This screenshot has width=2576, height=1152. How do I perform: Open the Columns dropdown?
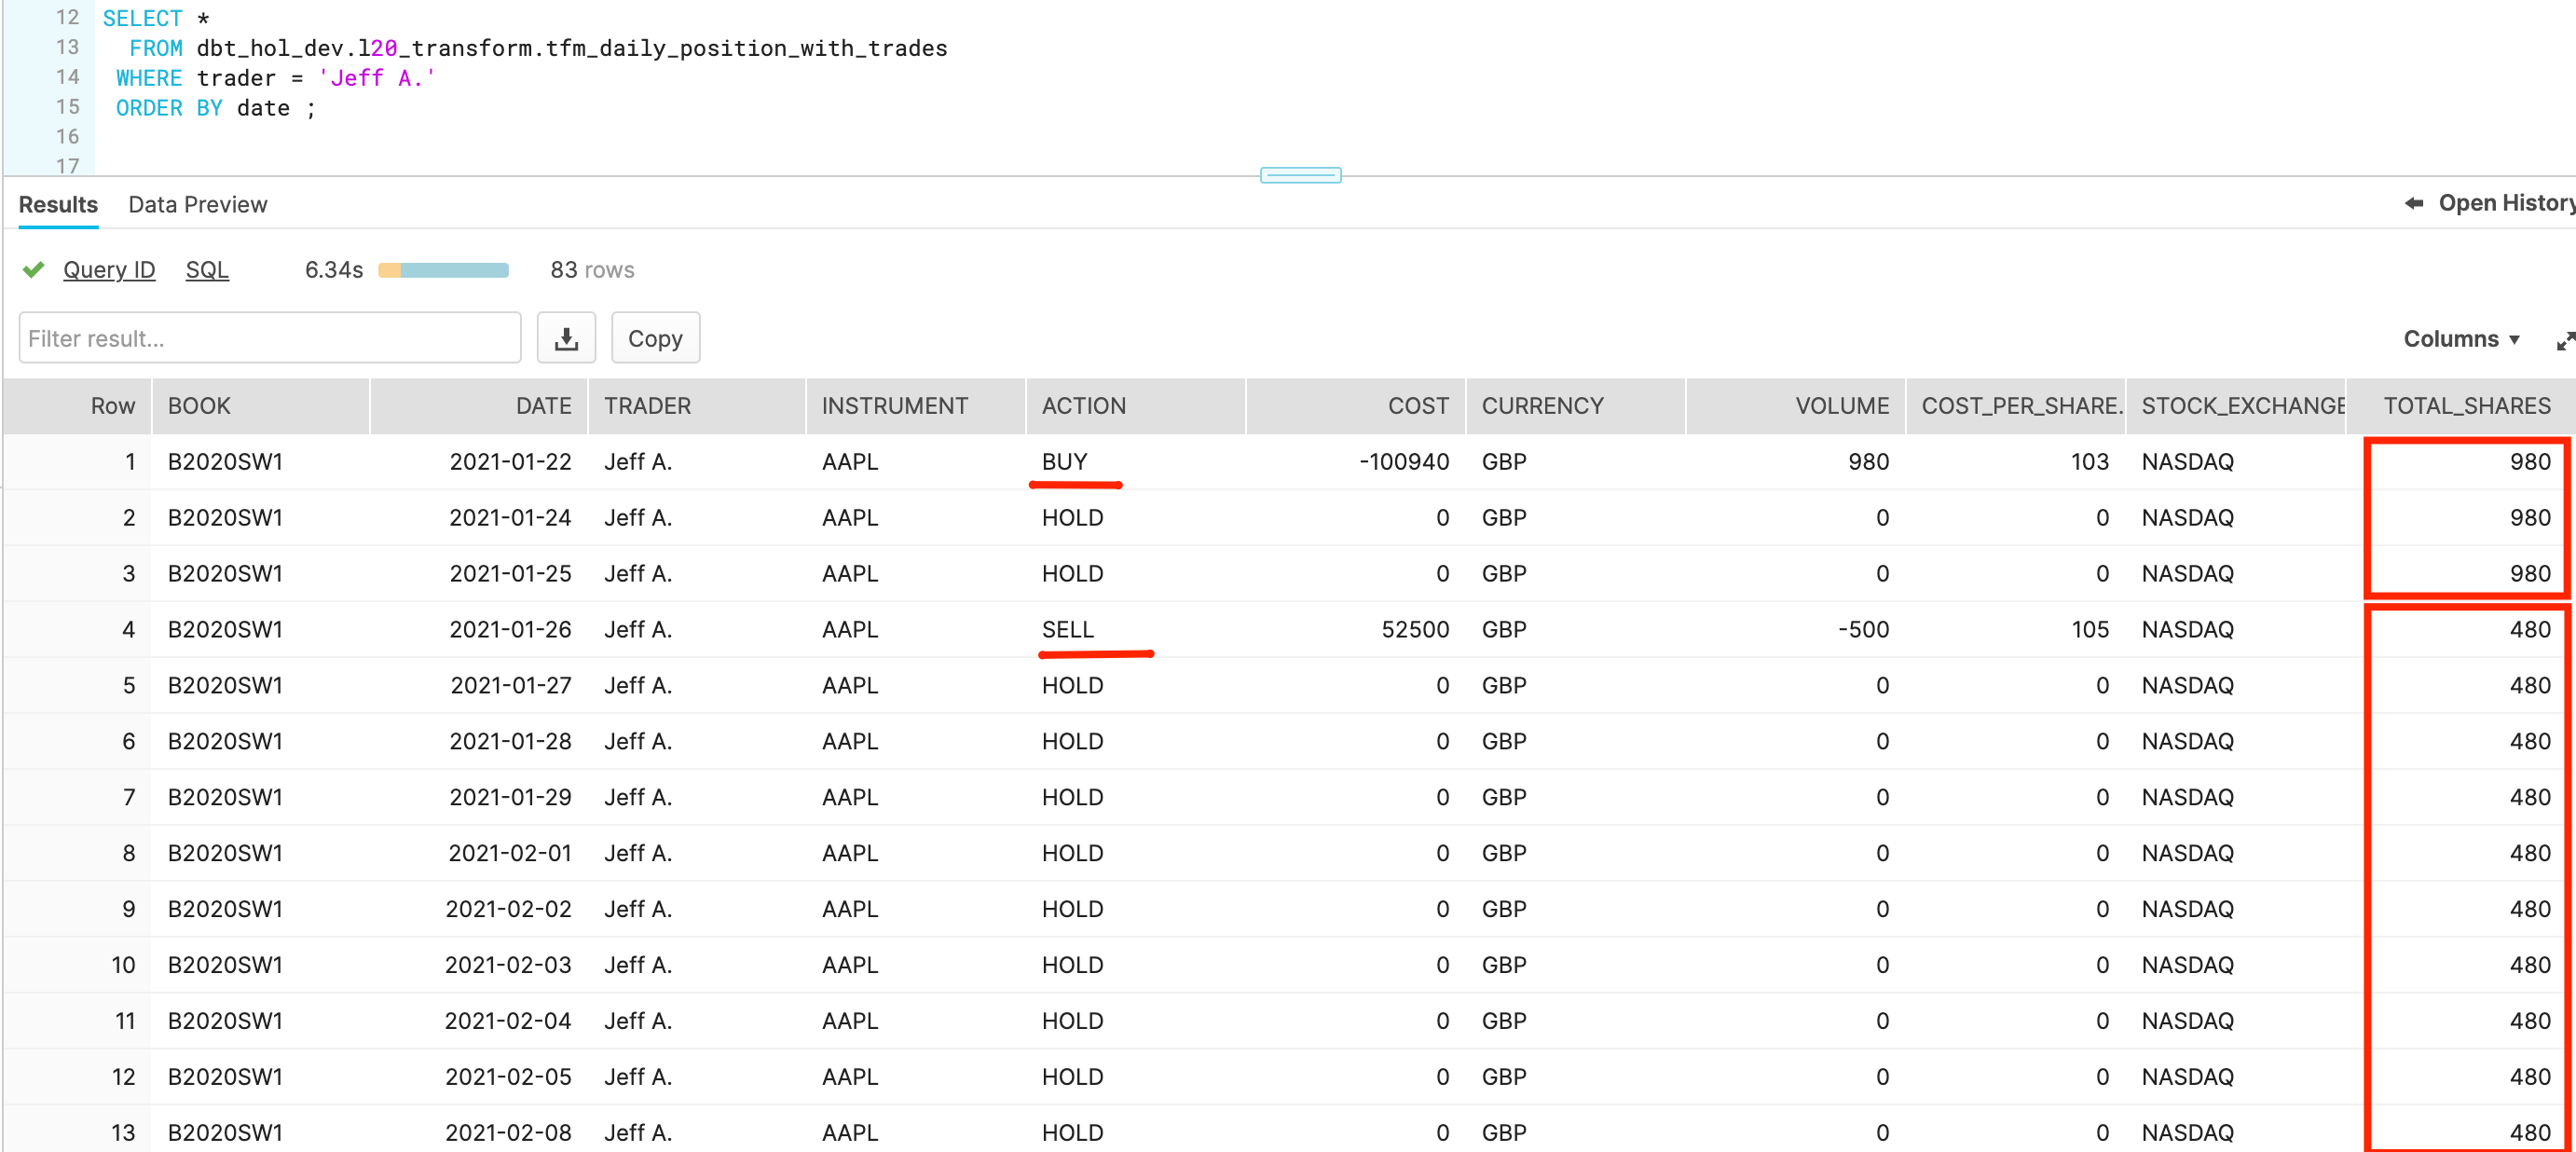click(x=2461, y=339)
